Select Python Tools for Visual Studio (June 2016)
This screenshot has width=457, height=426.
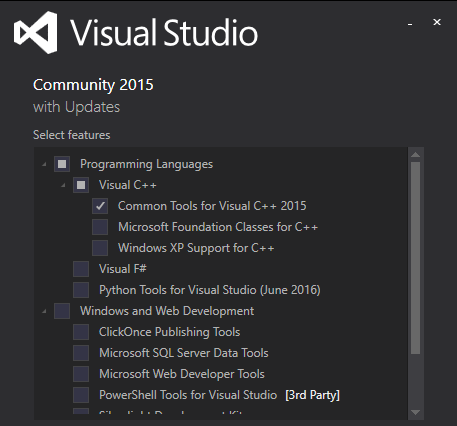click(x=210, y=290)
